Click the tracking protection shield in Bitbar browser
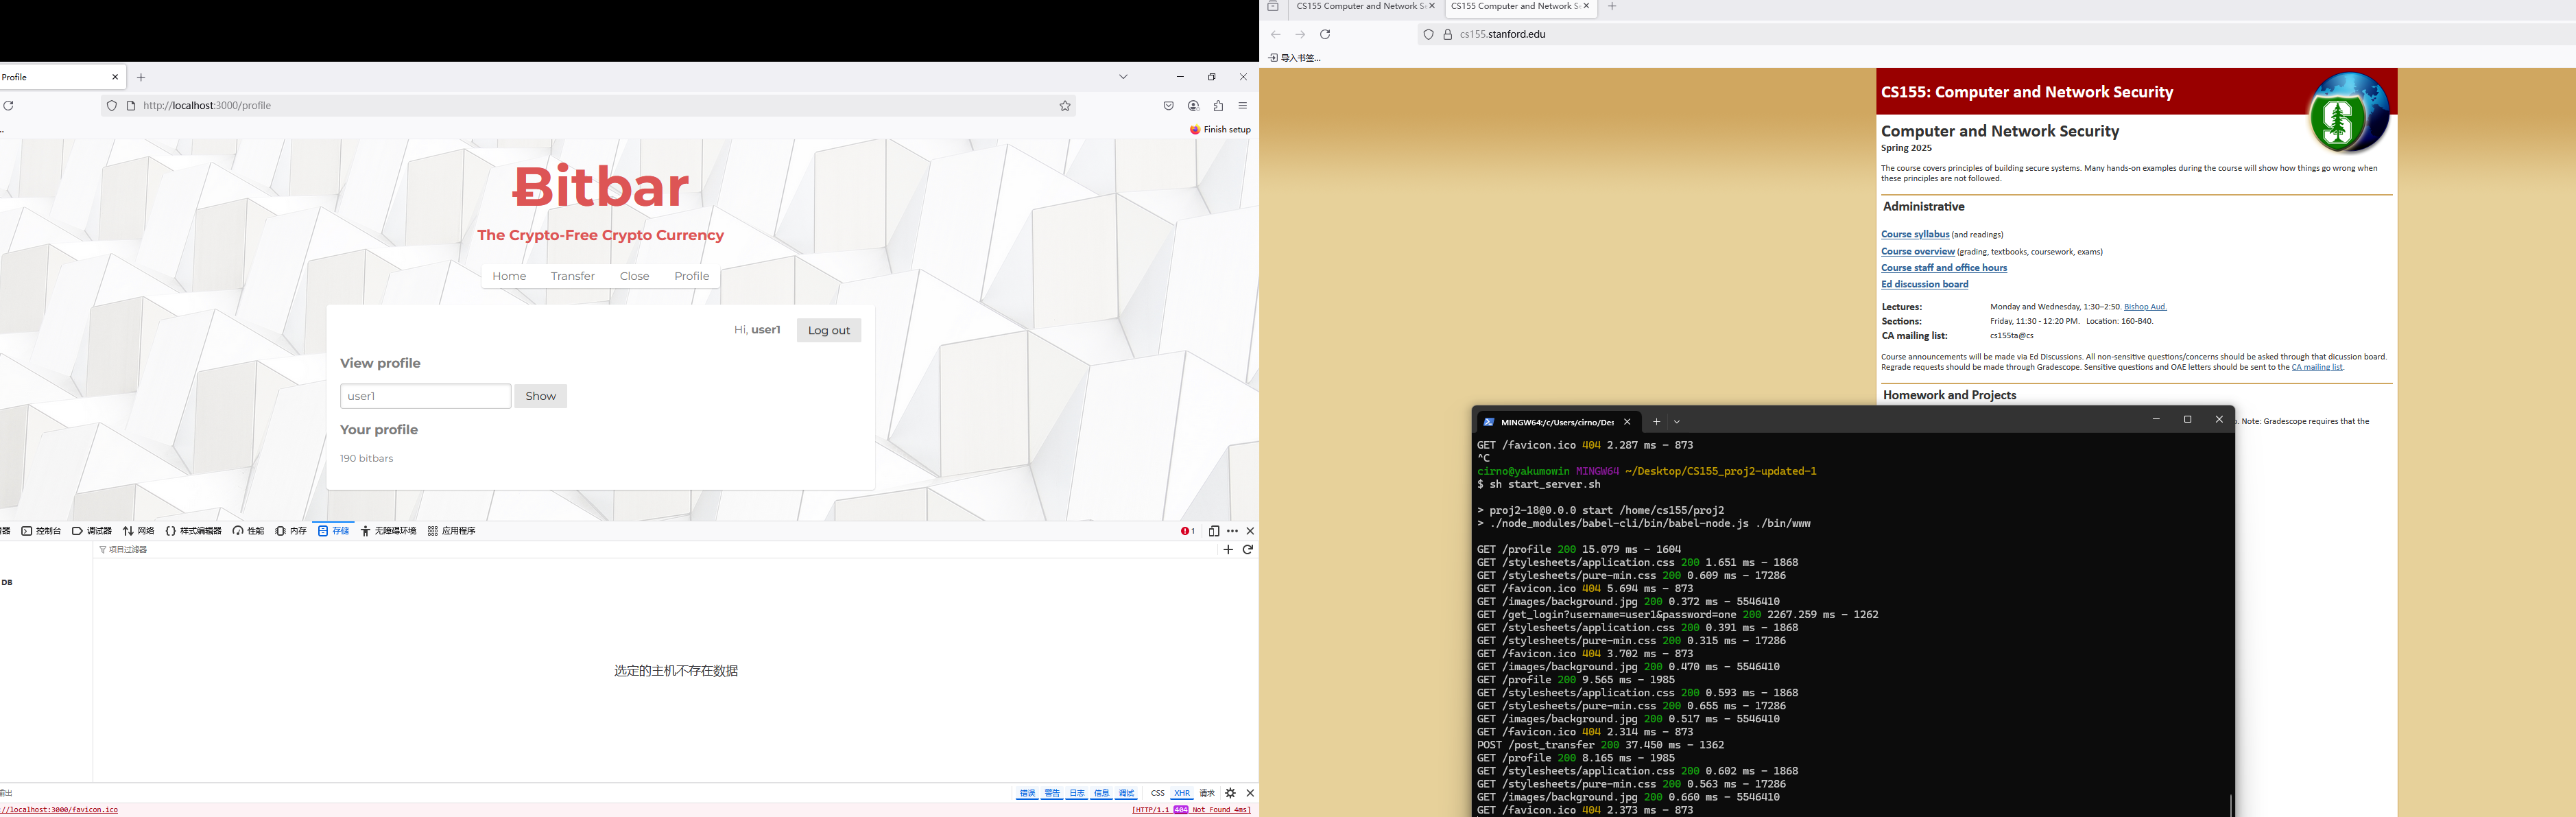 [112, 105]
